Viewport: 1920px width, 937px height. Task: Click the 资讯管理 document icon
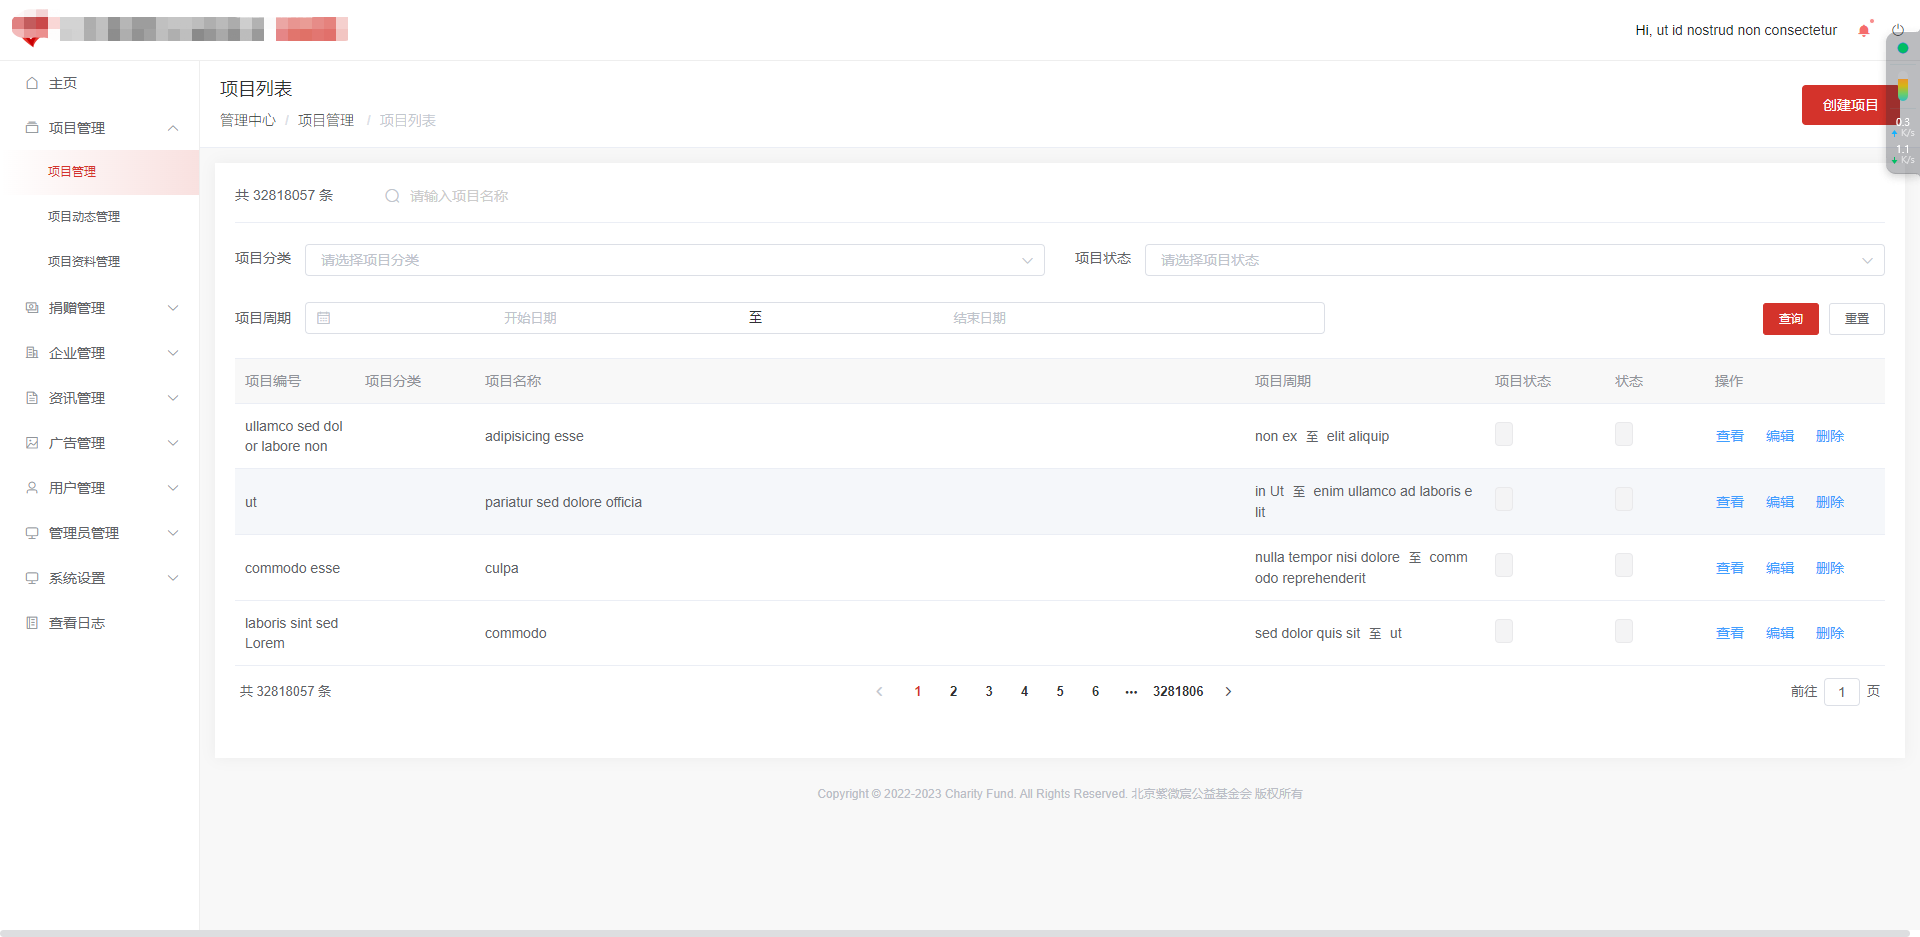click(32, 398)
